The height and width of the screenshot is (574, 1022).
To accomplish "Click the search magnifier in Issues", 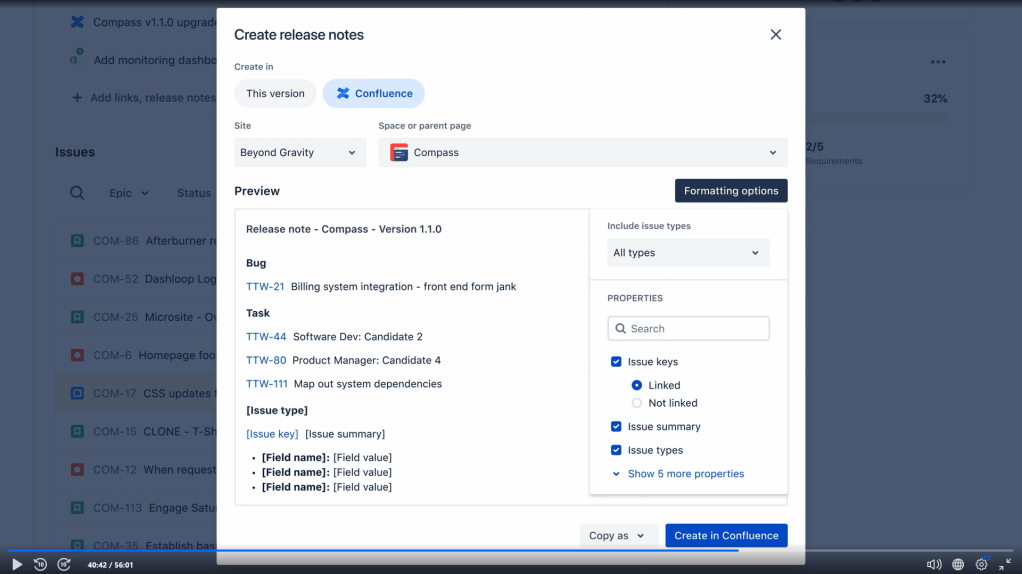I will click(77, 193).
